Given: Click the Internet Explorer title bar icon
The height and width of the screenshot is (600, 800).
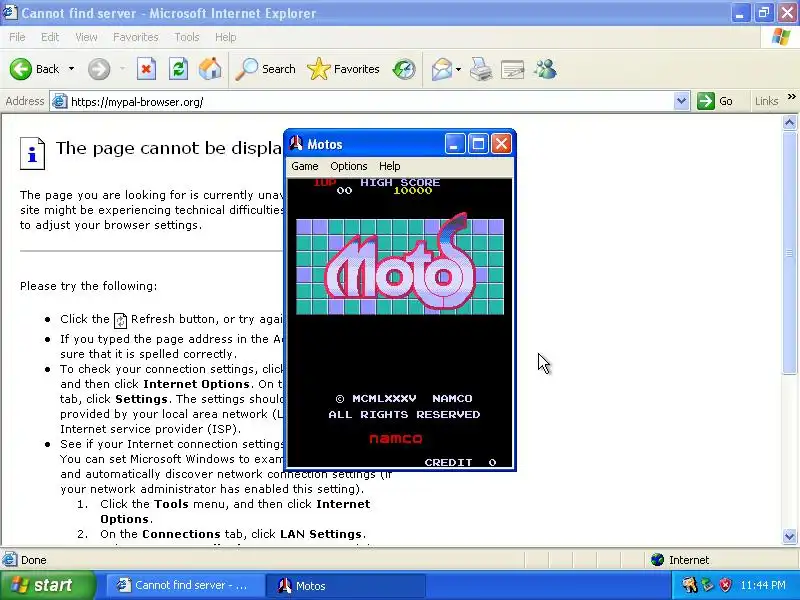Looking at the screenshot, I should point(10,12).
